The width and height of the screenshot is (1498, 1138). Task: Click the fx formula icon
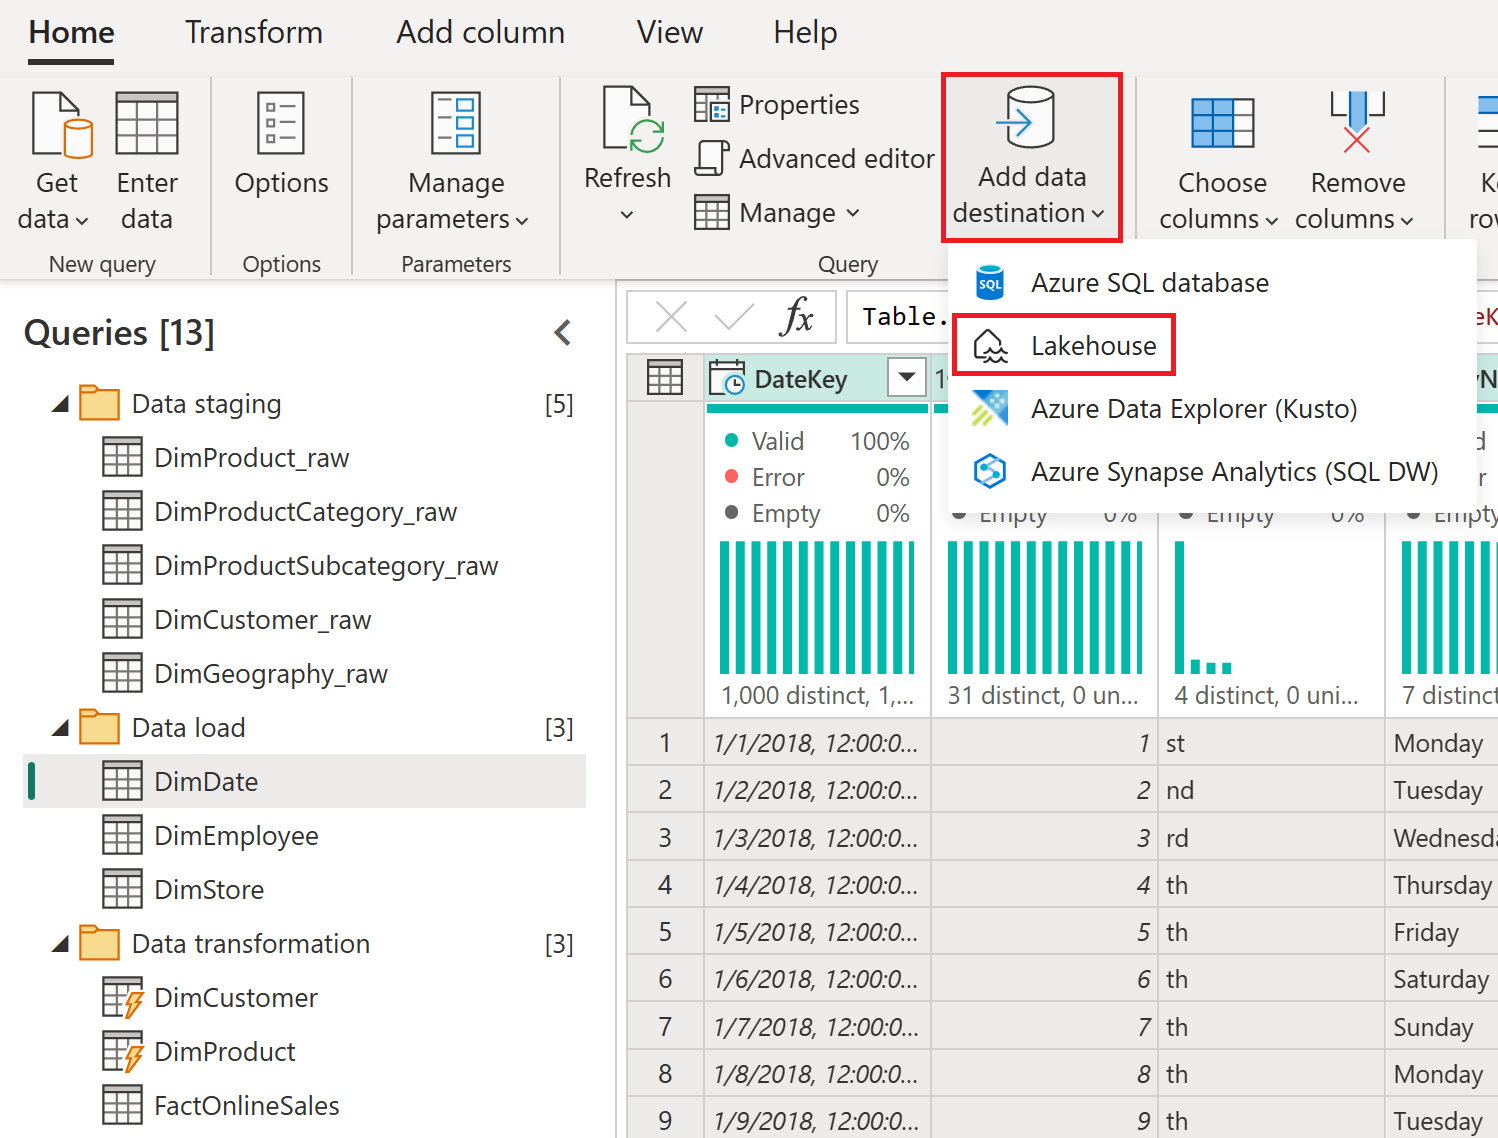point(796,317)
